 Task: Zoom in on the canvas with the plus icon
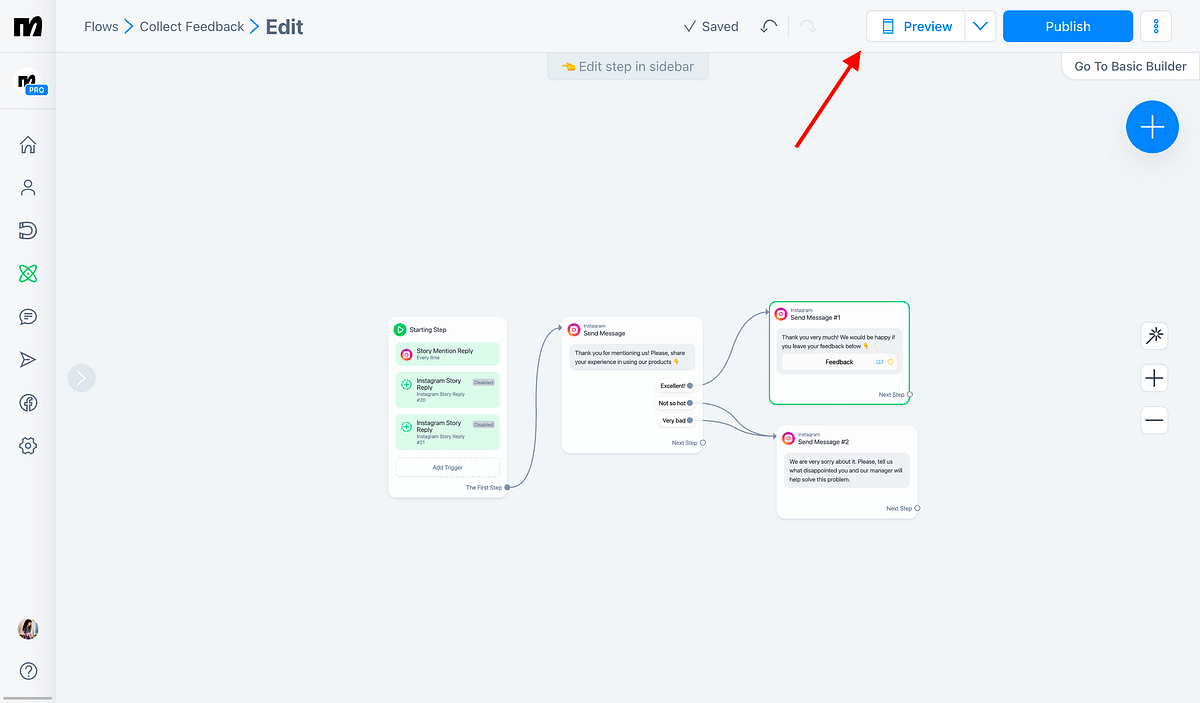tap(1154, 377)
